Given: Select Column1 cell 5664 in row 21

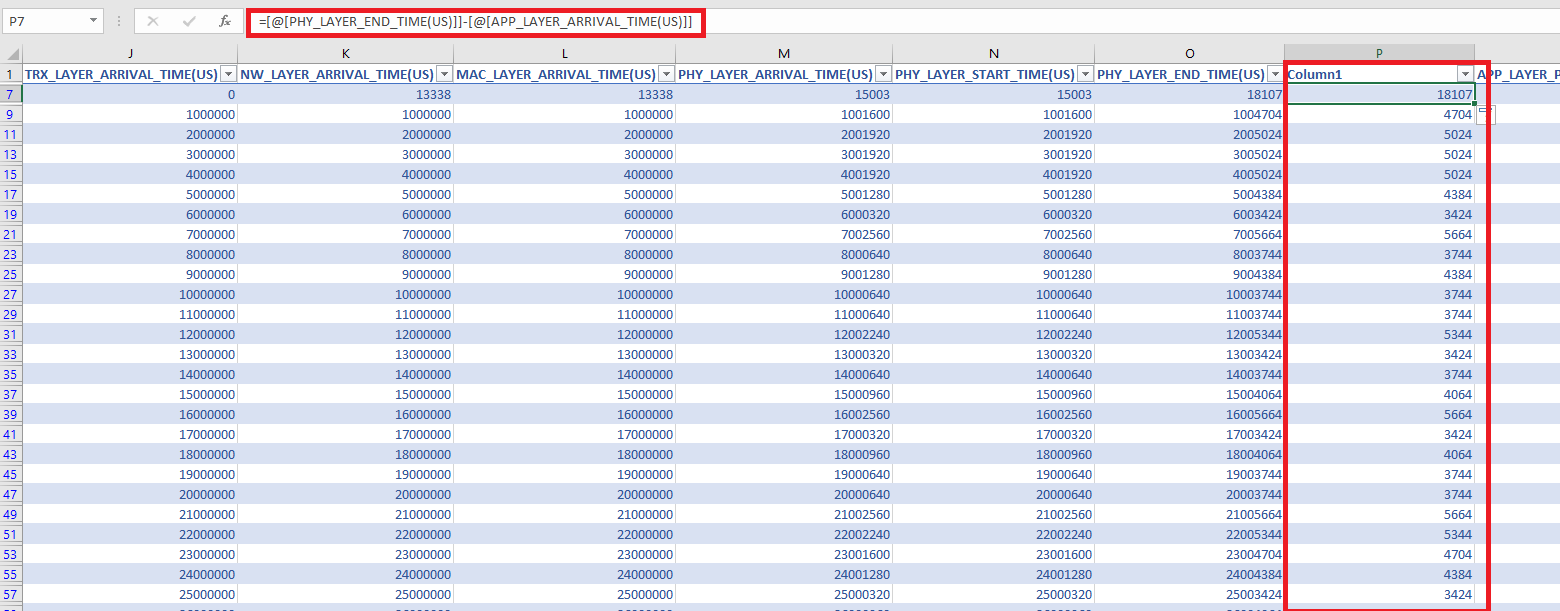Looking at the screenshot, I should (1380, 234).
